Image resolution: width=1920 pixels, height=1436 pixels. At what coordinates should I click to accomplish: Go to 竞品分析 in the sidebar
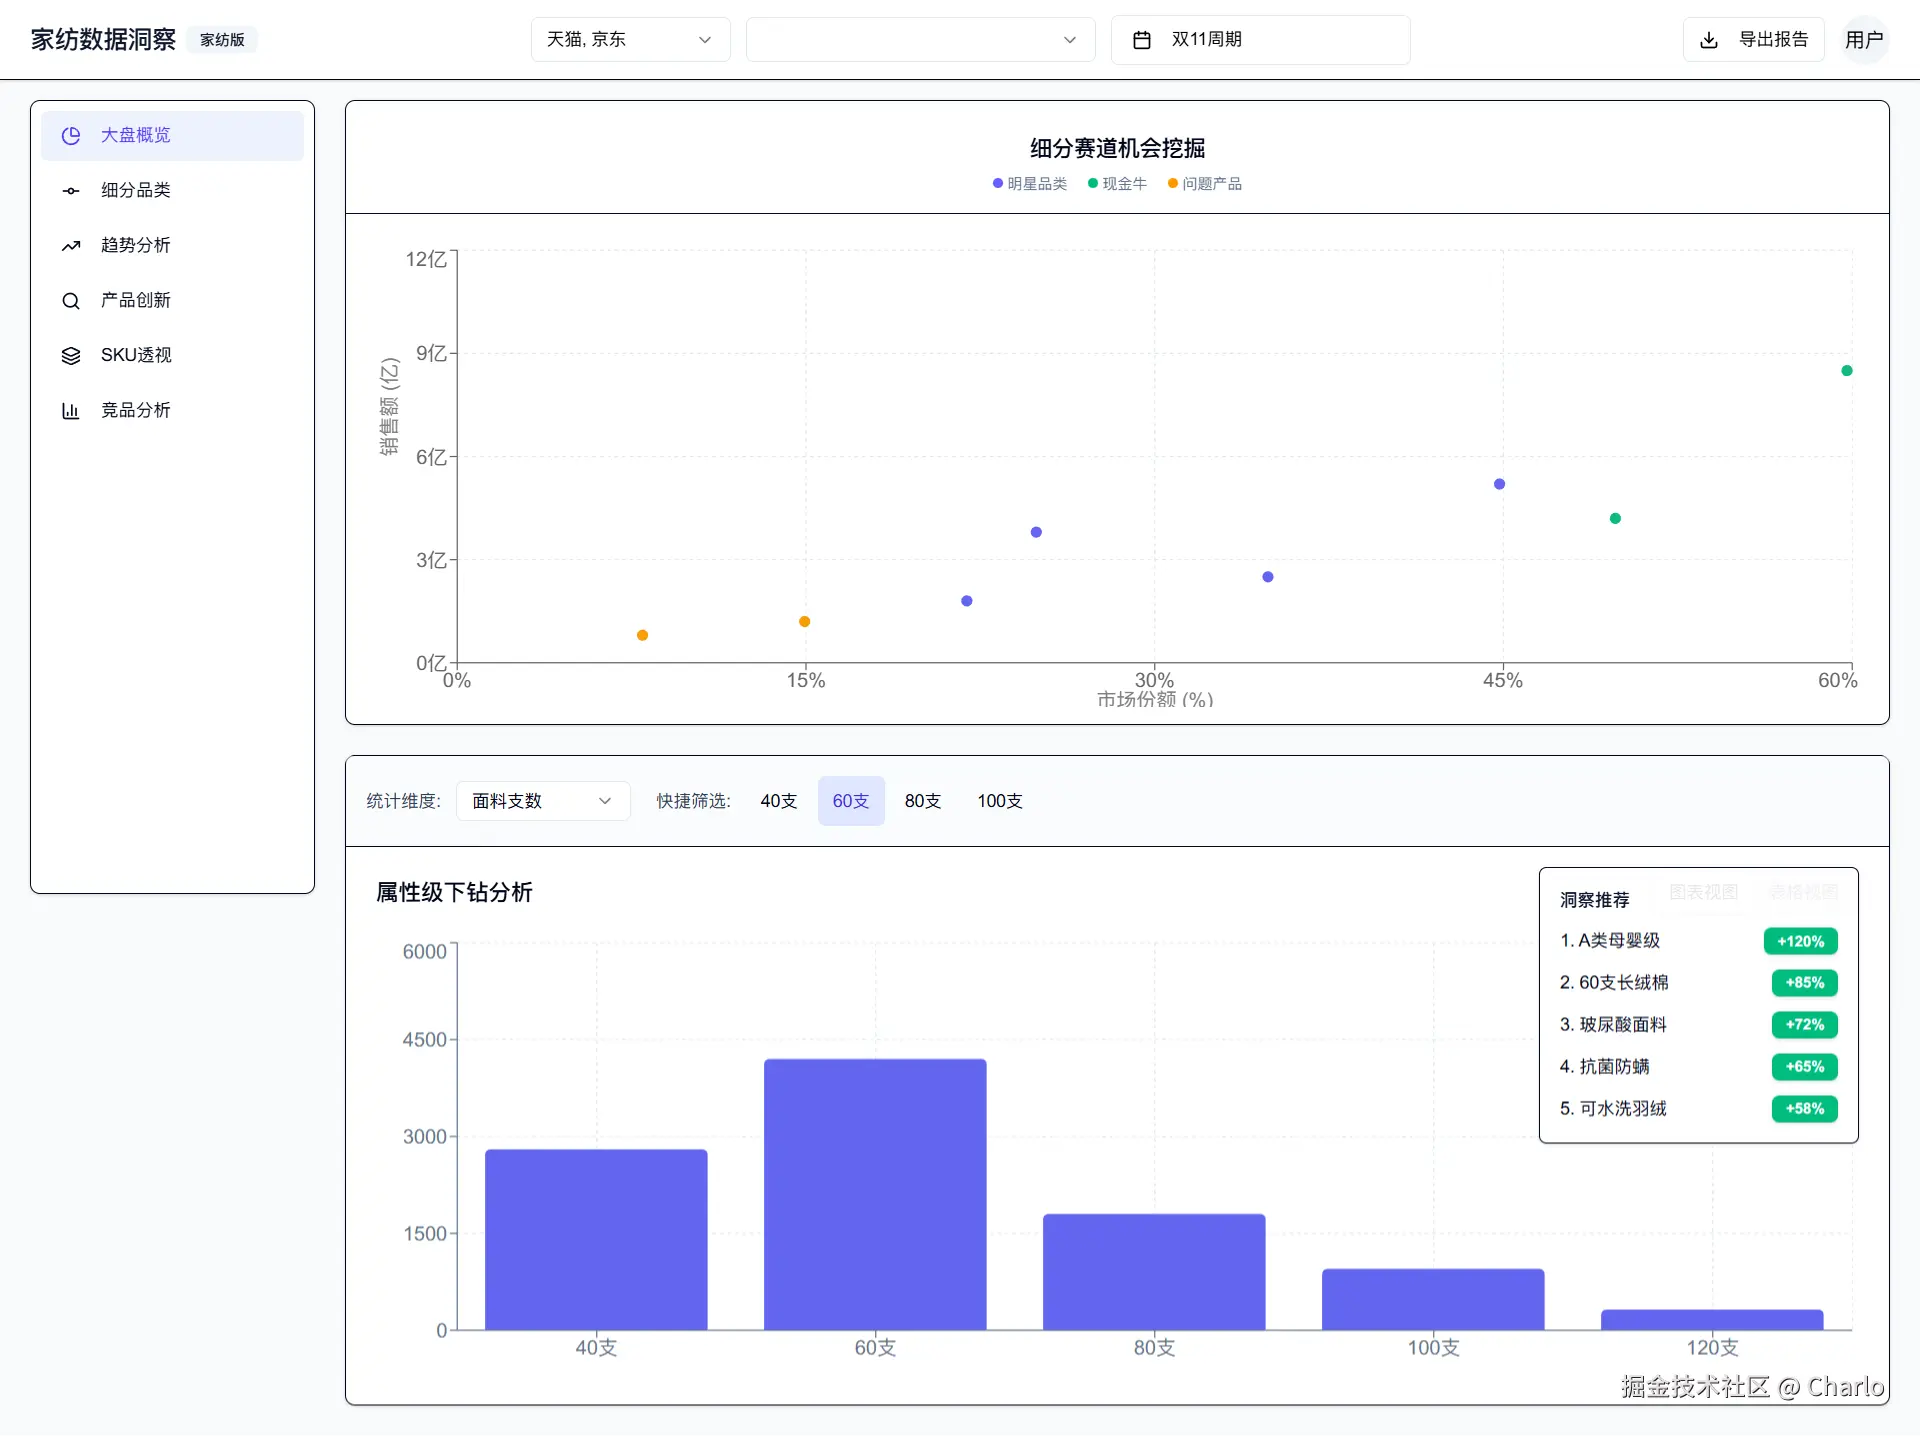pos(136,411)
